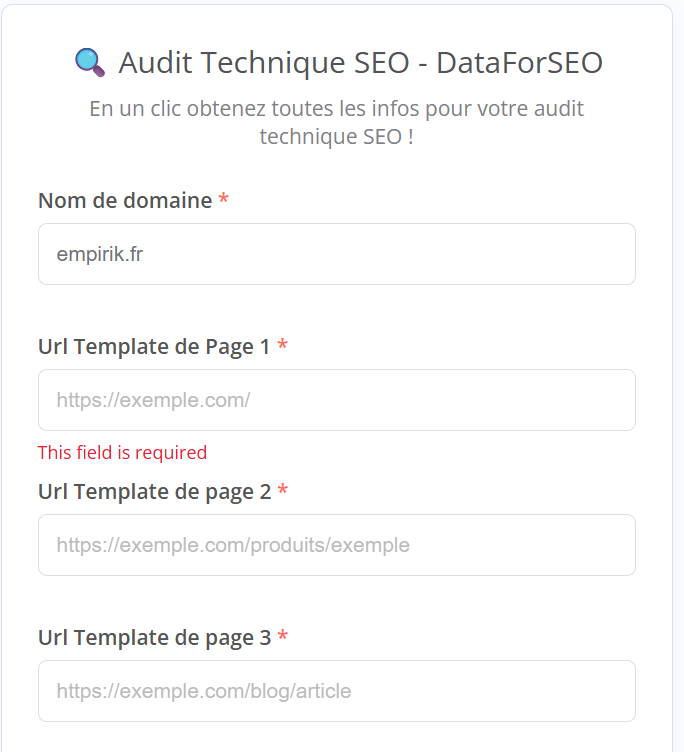Click the 'Url Template de page 3' label

pos(154,637)
